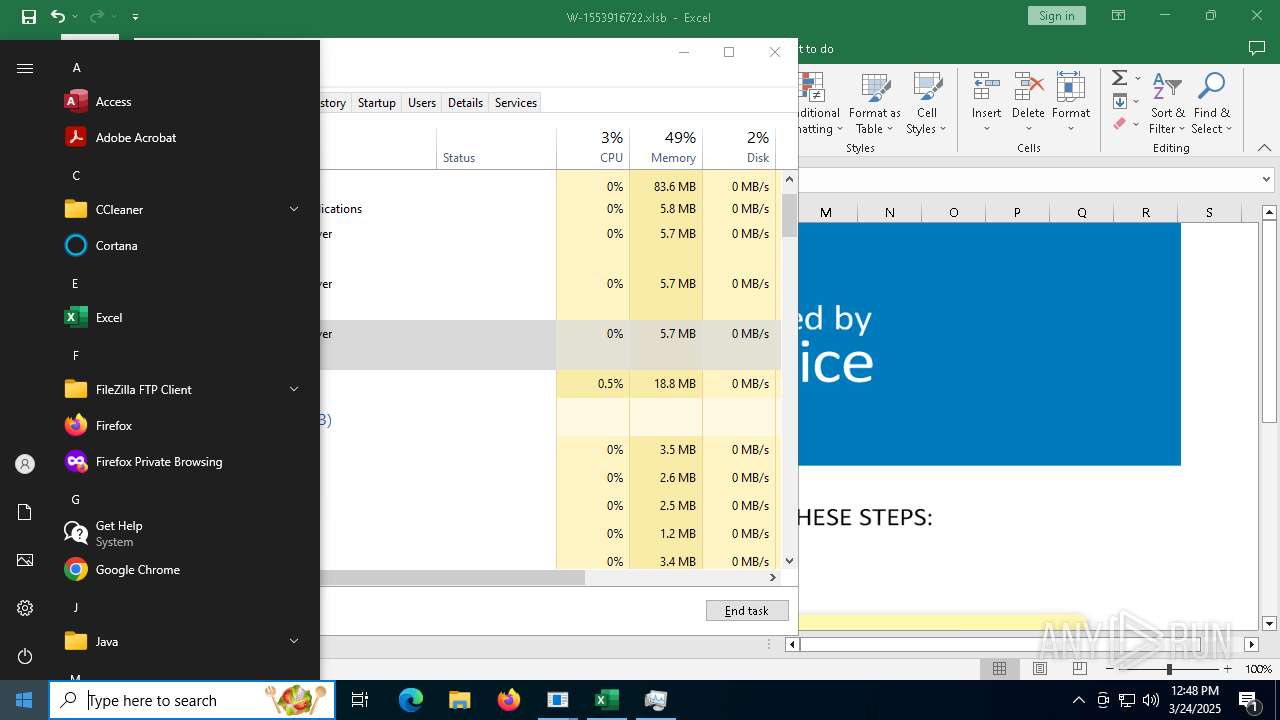Open Customize Quick Access Toolbar dropdown
Screen dimensions: 1280x720
coord(136,17)
